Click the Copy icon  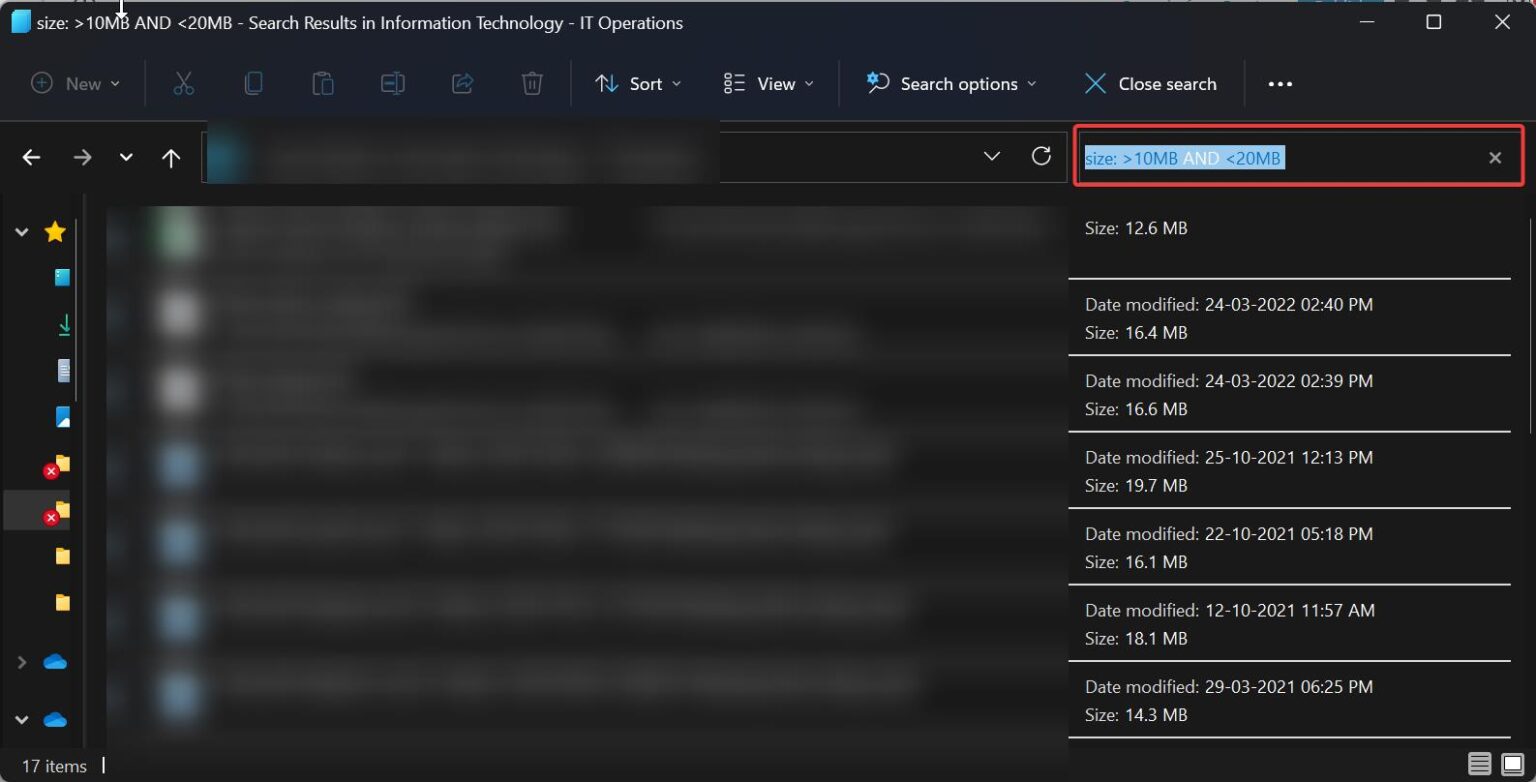253,83
